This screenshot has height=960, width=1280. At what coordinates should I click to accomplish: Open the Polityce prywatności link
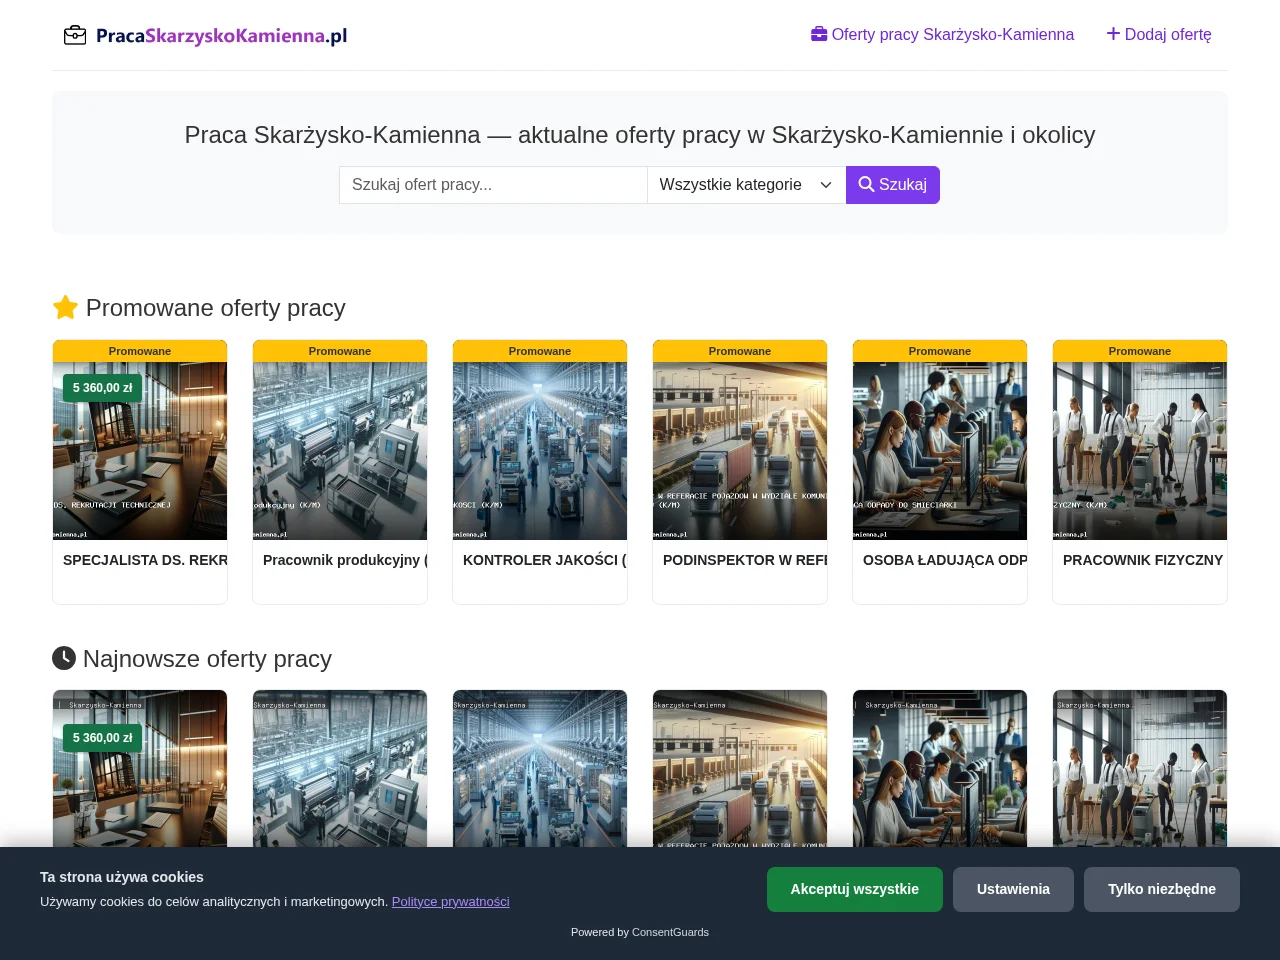[x=451, y=901]
